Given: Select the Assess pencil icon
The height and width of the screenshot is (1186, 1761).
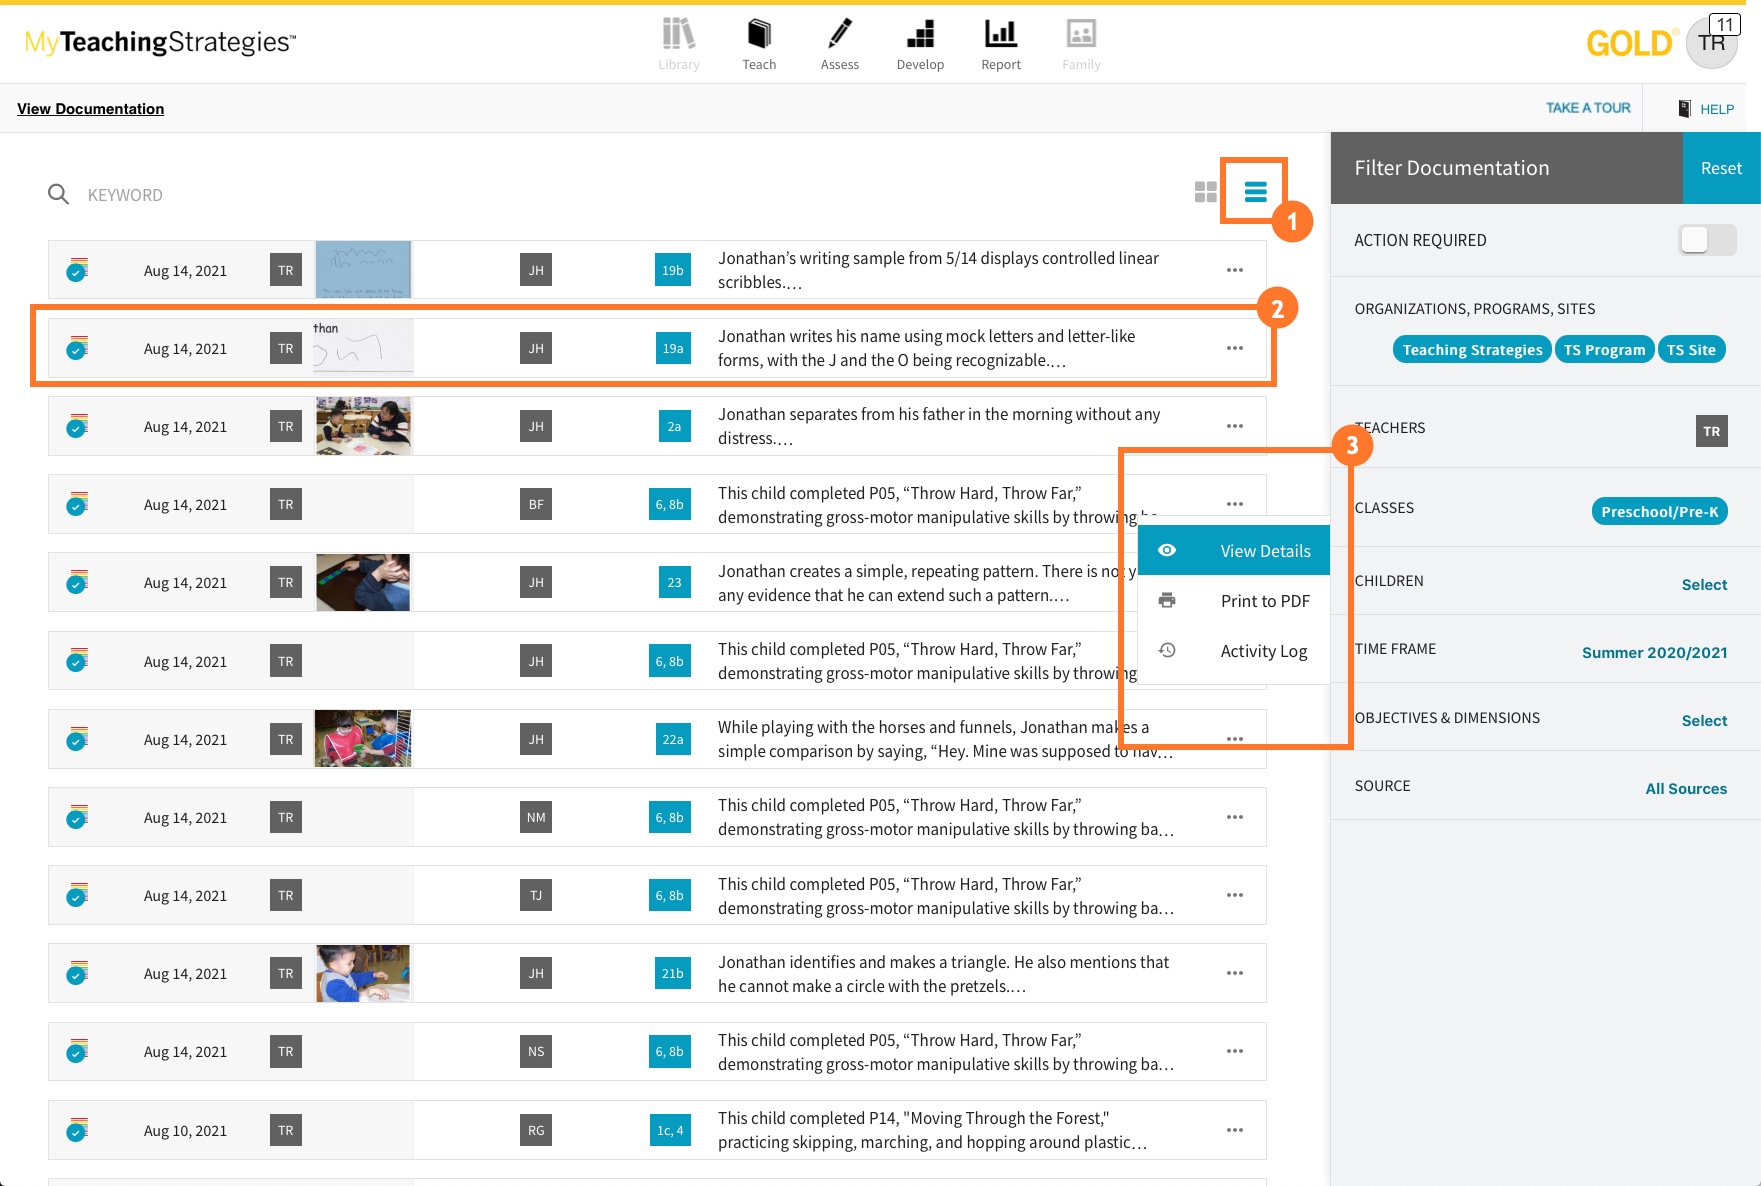Looking at the screenshot, I should click(x=839, y=40).
